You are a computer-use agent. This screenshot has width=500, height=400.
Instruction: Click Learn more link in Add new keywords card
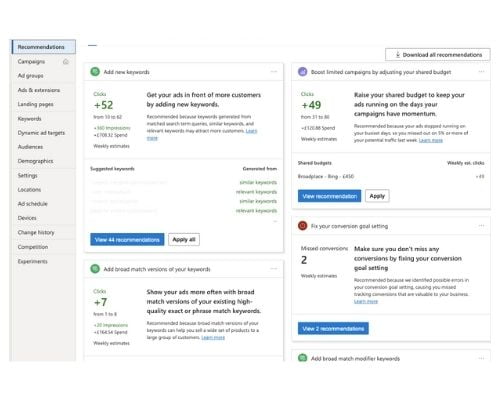click(251, 131)
